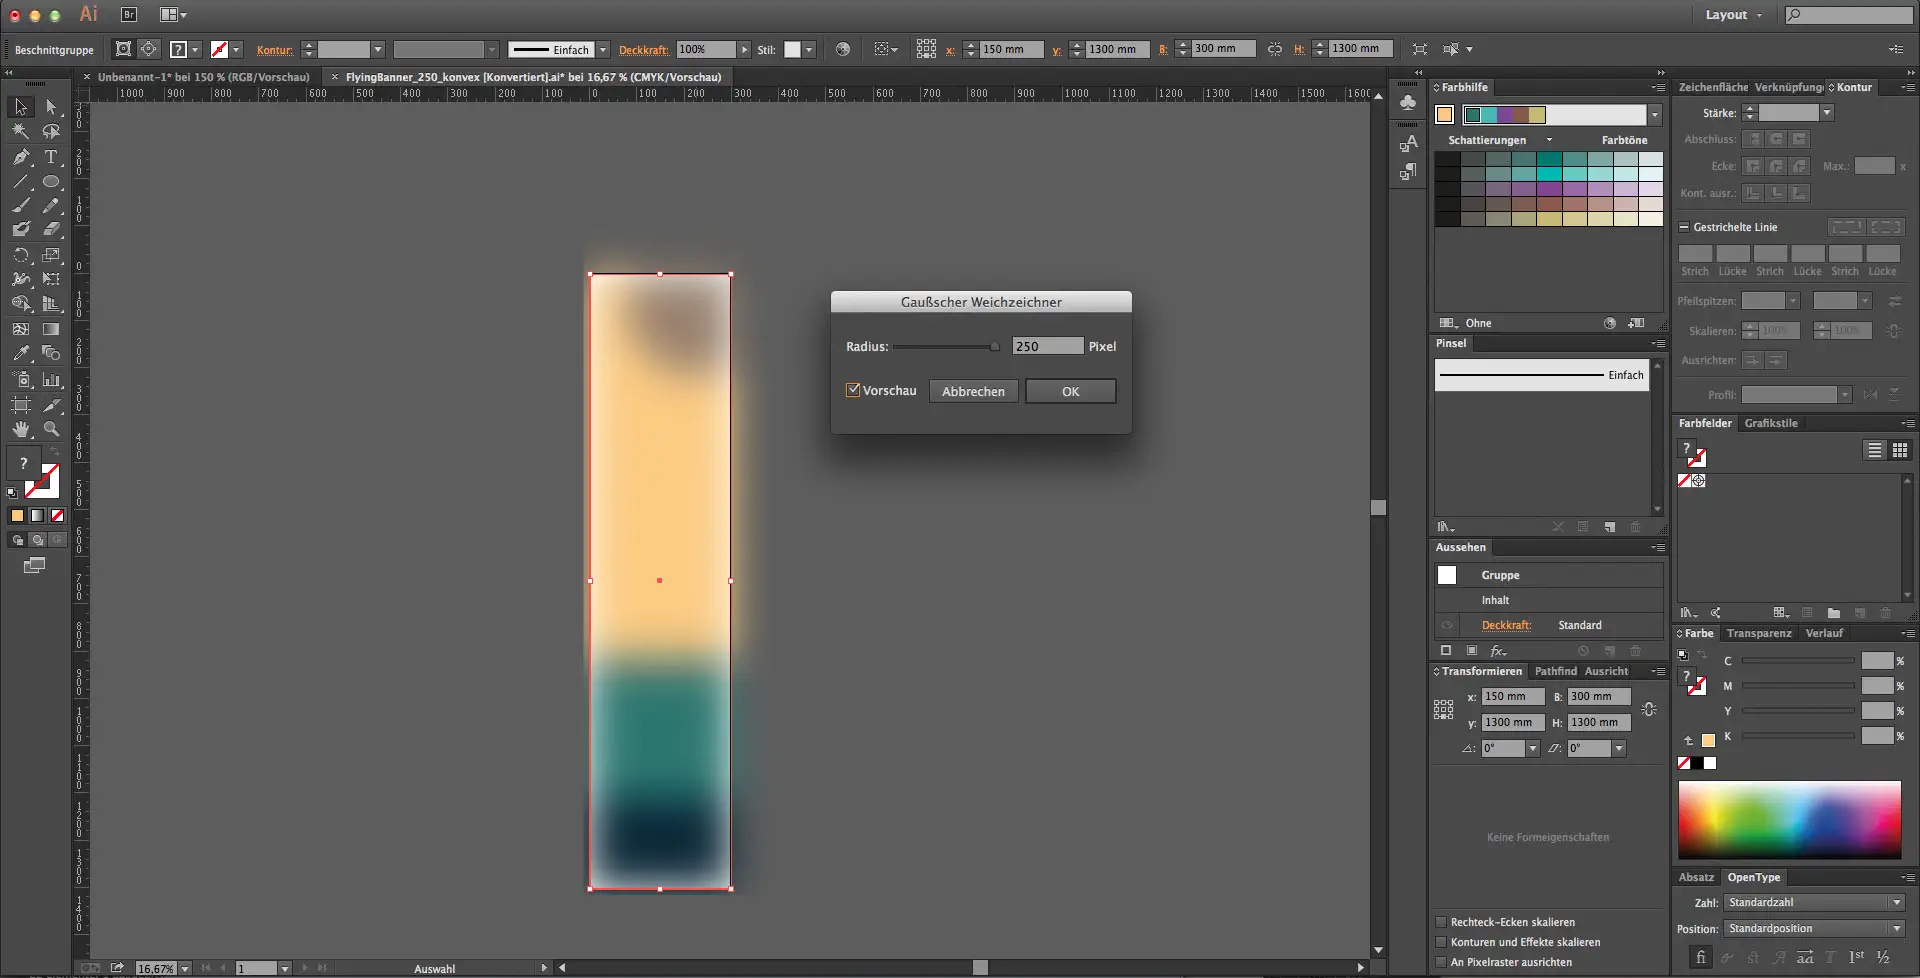The image size is (1920, 978).
Task: Click the Radius slider handle
Action: (x=994, y=347)
